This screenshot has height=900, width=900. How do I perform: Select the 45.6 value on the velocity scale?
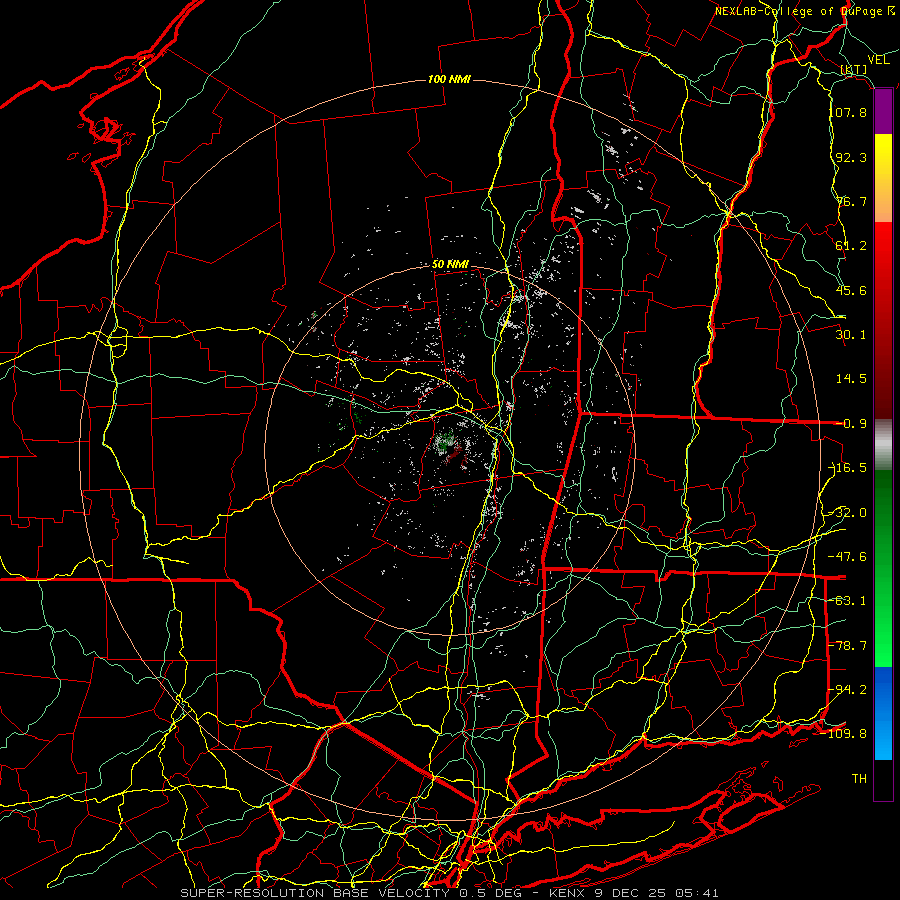pos(851,290)
